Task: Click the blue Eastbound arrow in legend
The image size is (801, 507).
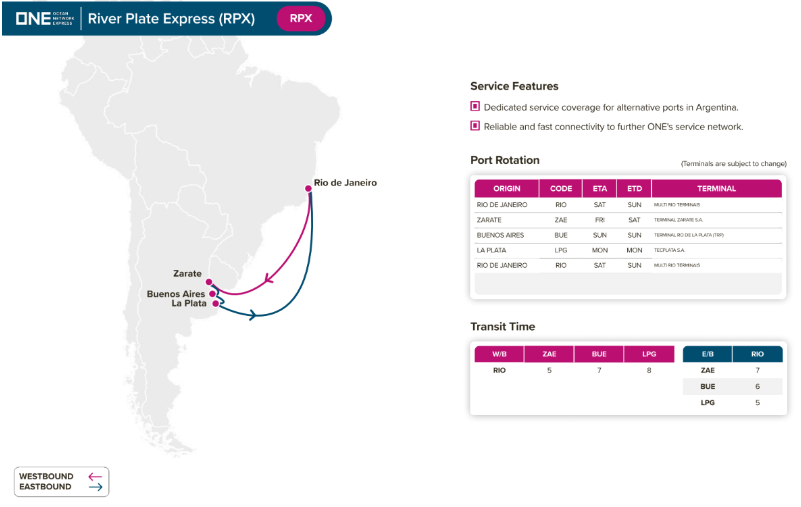Action: tap(95, 487)
